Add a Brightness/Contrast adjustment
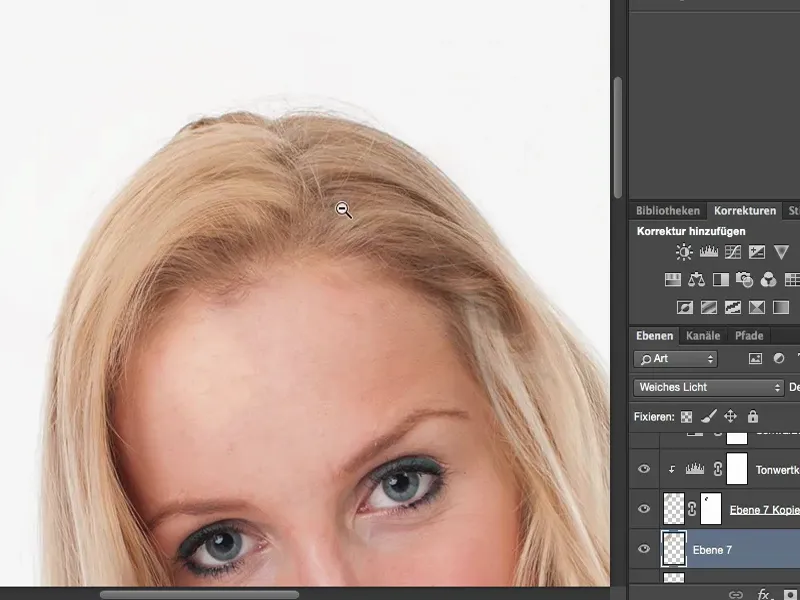The image size is (800, 600). (684, 252)
